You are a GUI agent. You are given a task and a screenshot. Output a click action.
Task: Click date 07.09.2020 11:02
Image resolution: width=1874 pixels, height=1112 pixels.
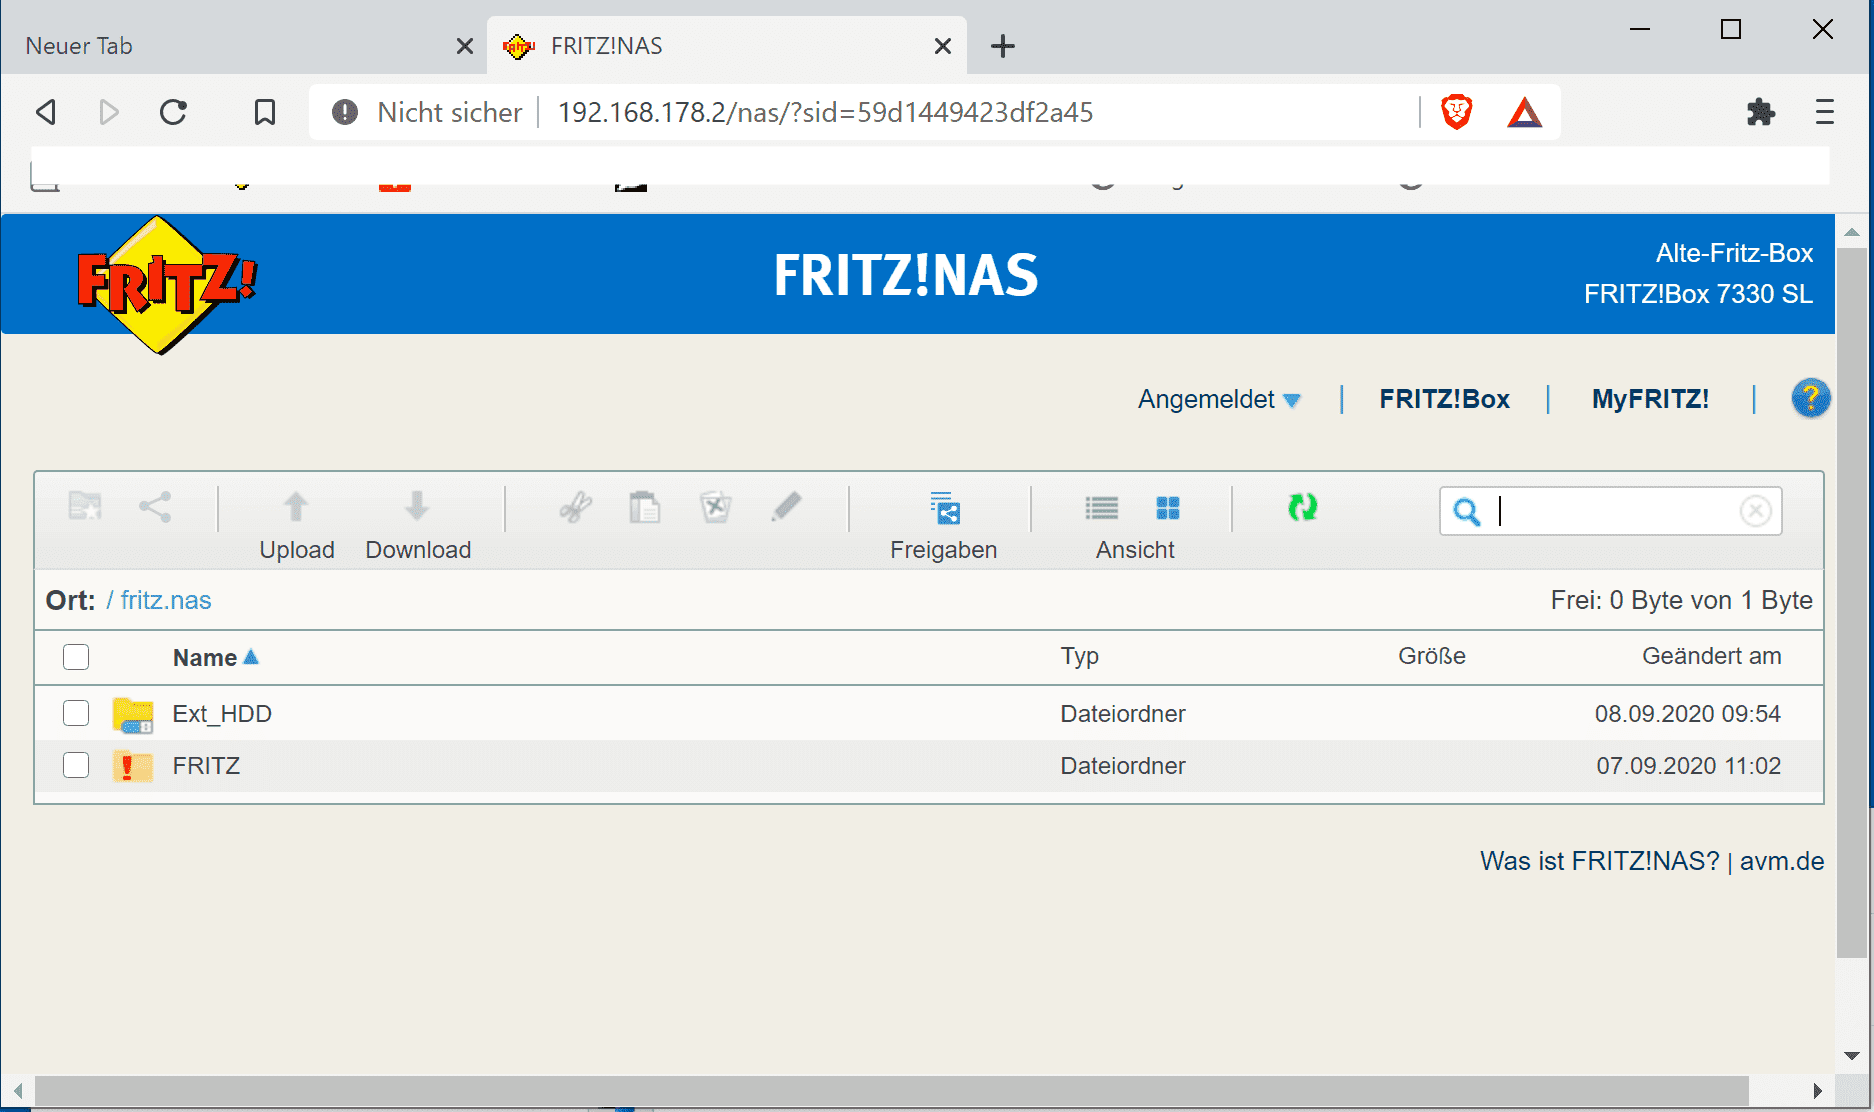[x=1688, y=766]
